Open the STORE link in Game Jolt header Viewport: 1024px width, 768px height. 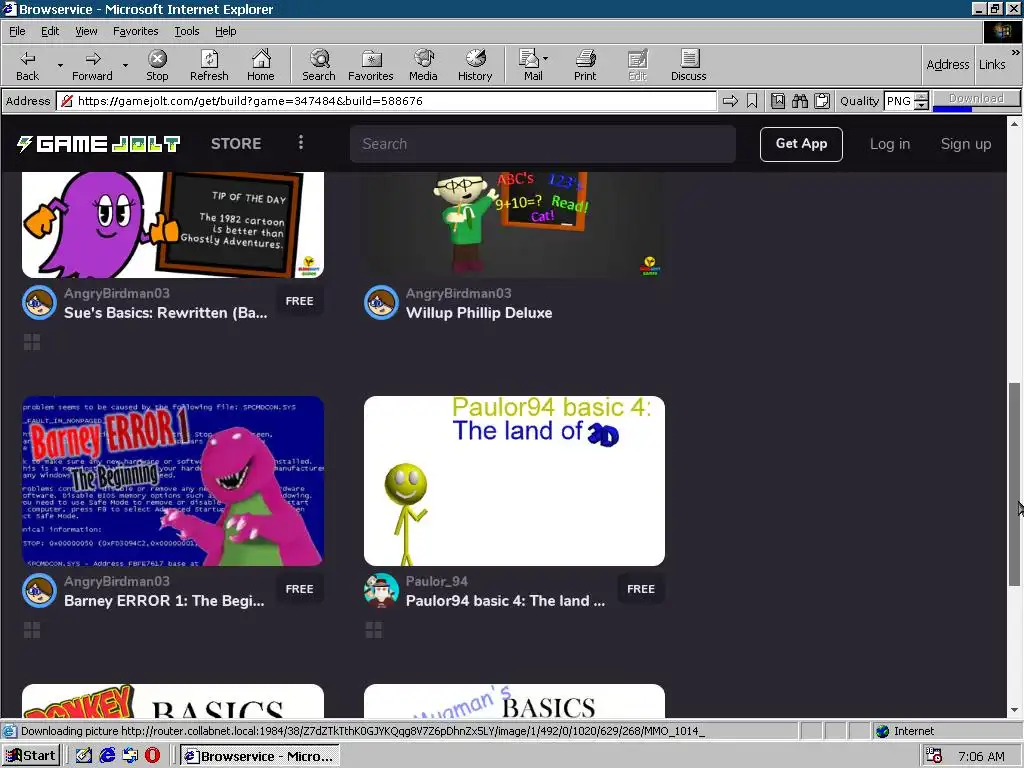tap(236, 144)
